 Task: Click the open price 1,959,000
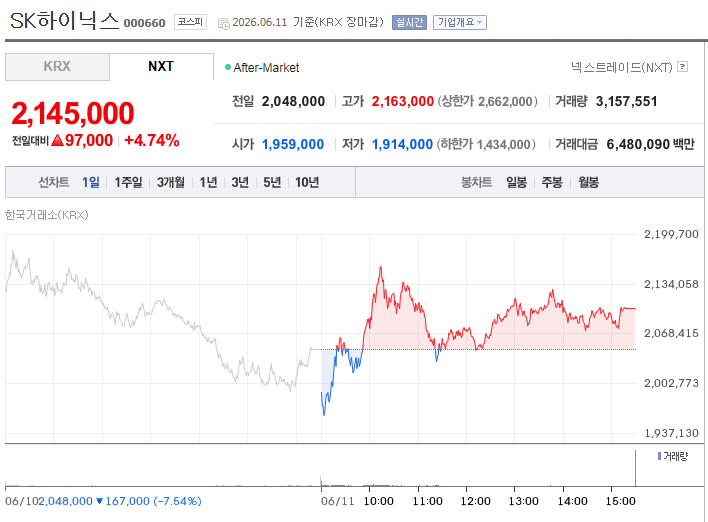[293, 144]
